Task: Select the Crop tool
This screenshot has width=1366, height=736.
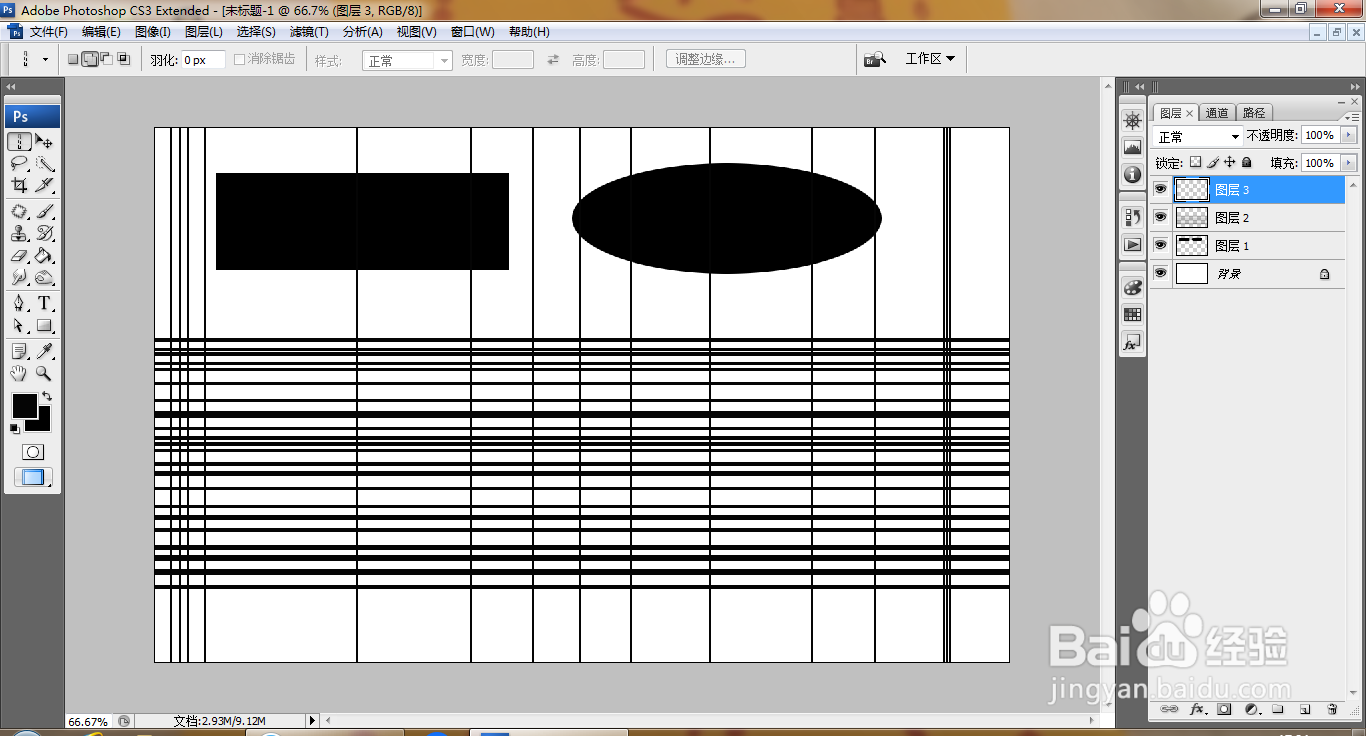Action: pos(20,185)
